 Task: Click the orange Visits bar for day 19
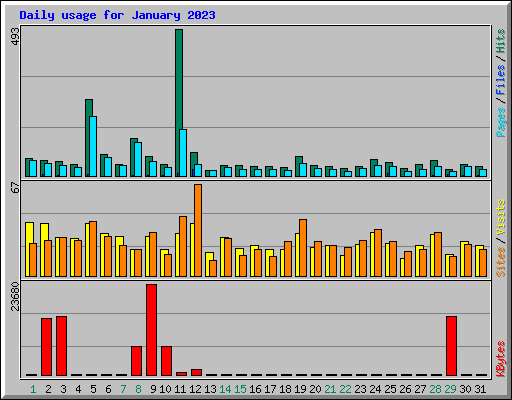click(303, 248)
